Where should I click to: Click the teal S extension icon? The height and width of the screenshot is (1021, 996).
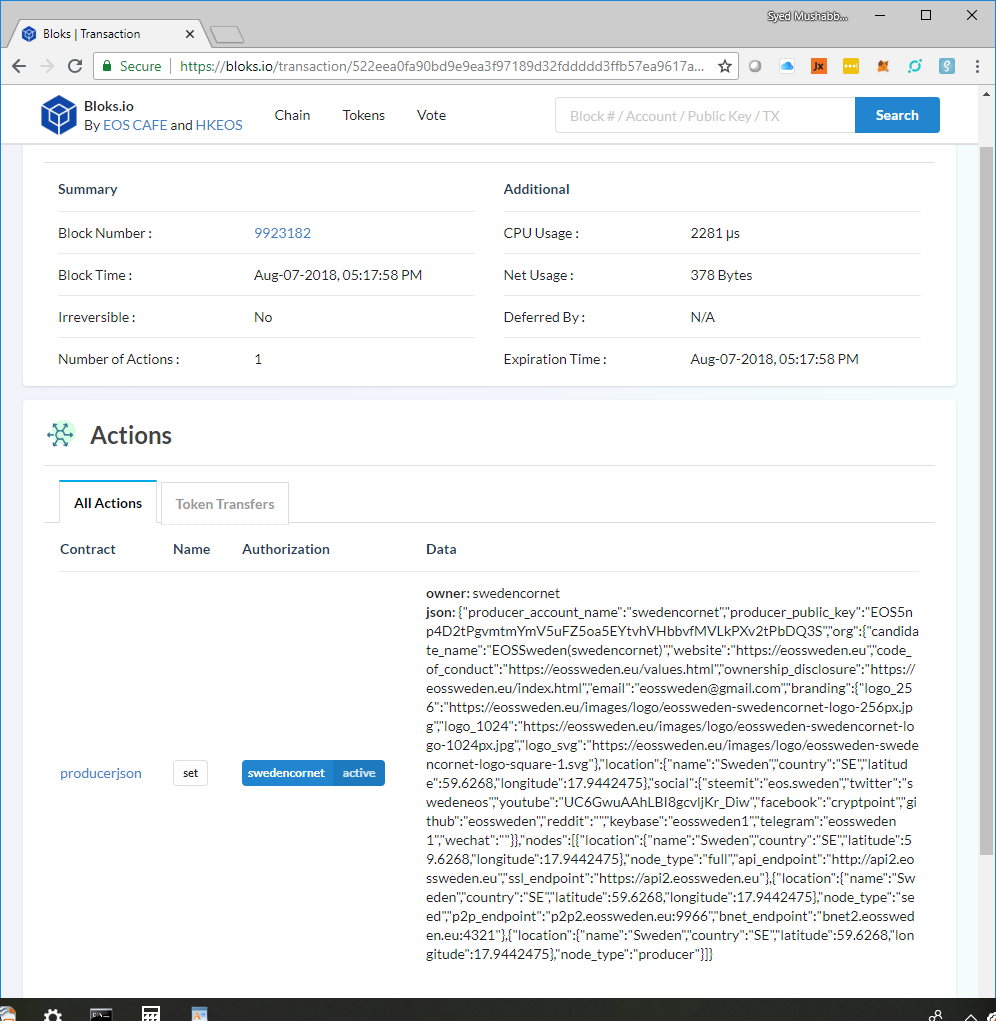pos(947,66)
